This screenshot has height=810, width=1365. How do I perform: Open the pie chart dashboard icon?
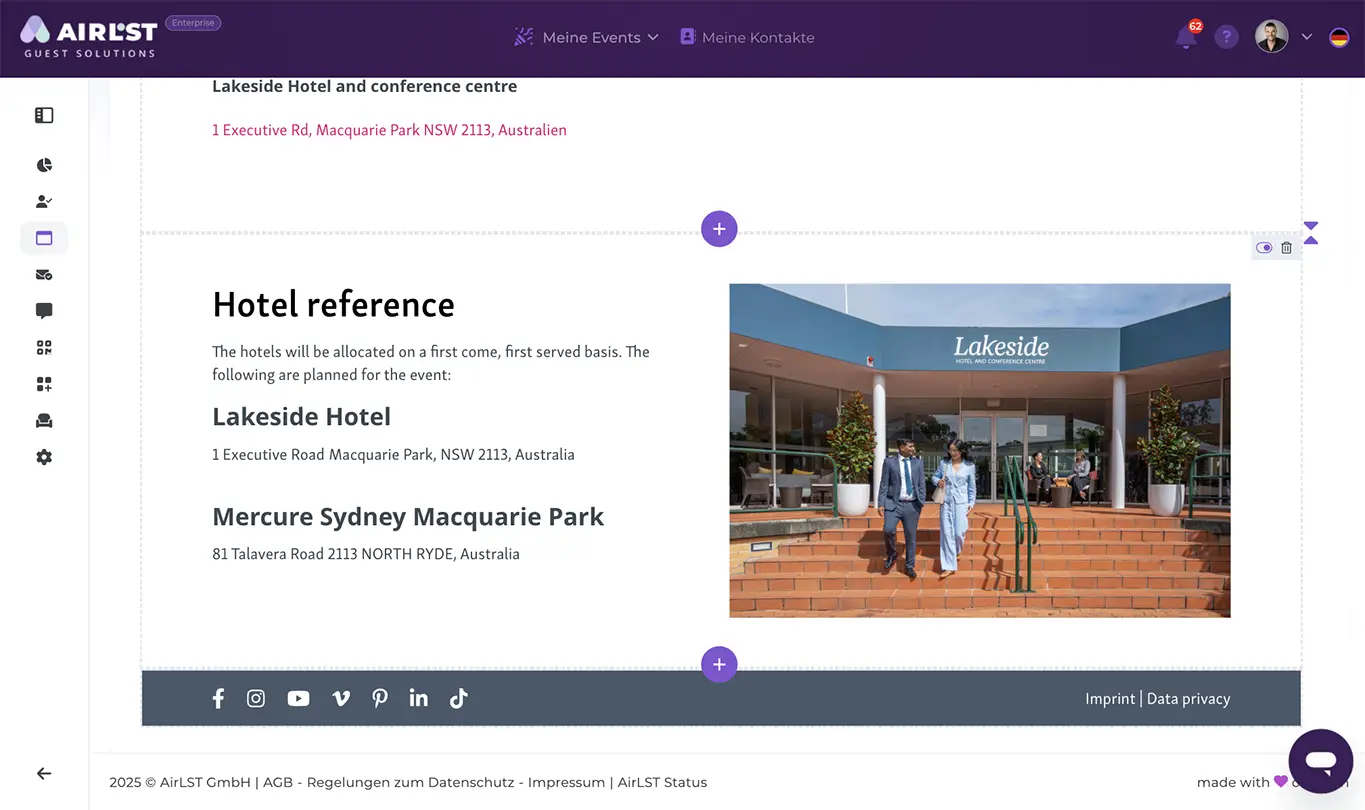44,165
